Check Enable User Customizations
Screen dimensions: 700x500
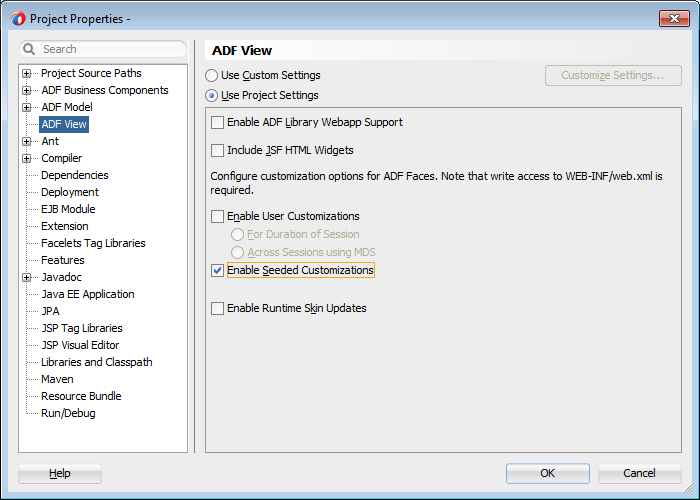(218, 216)
